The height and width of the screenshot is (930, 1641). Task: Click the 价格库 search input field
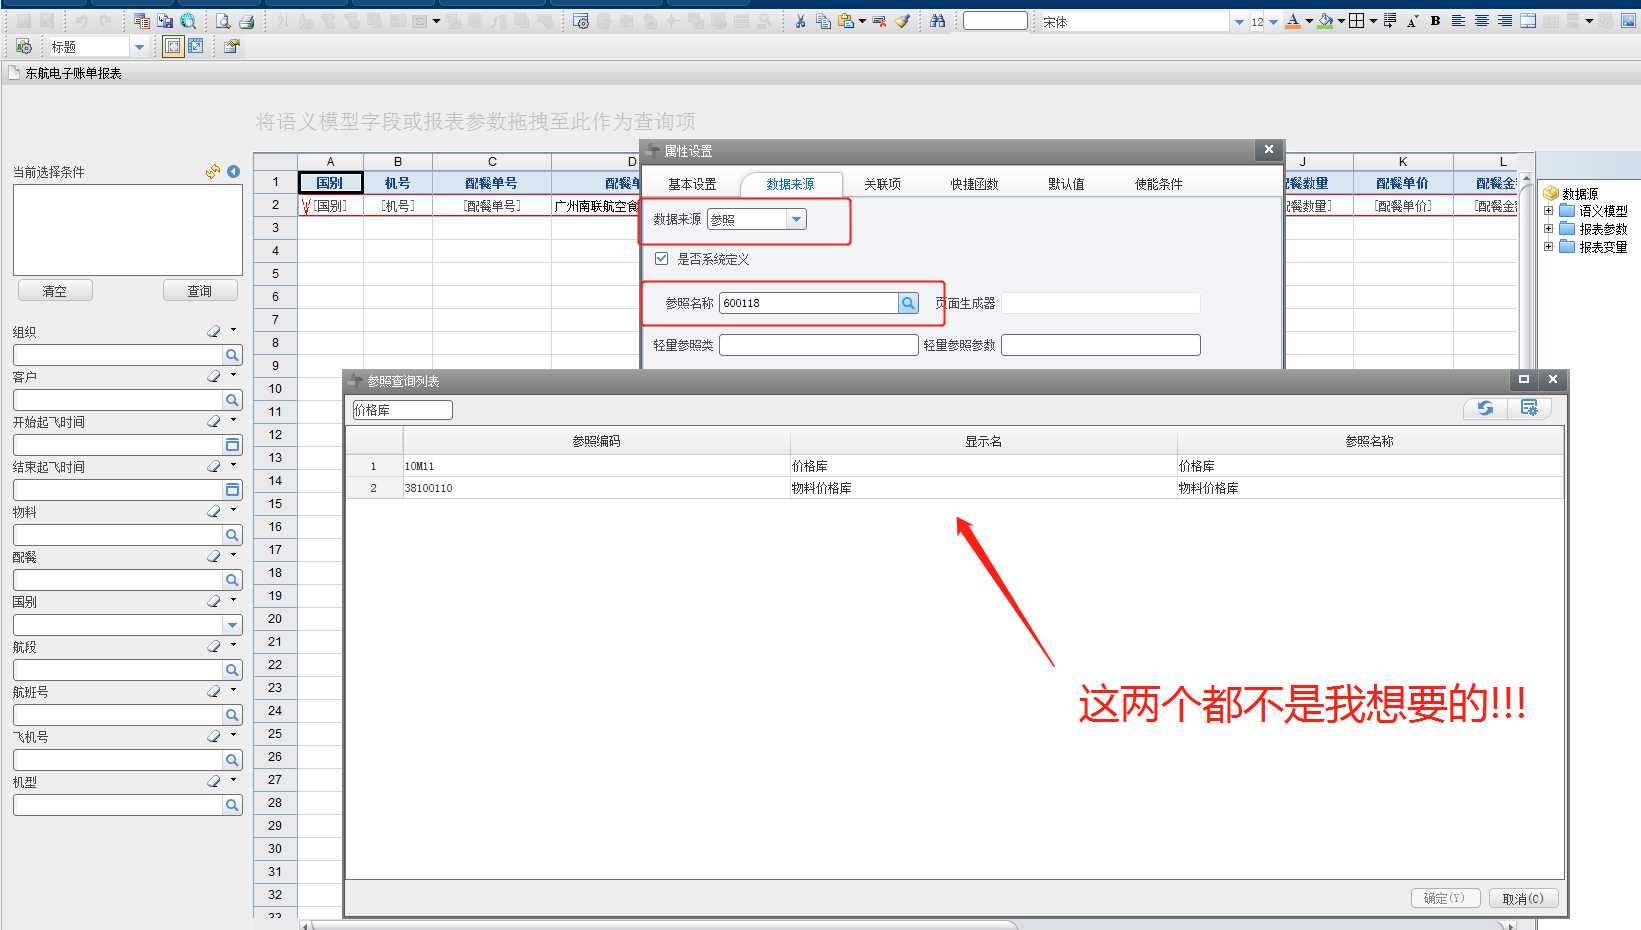click(x=402, y=410)
